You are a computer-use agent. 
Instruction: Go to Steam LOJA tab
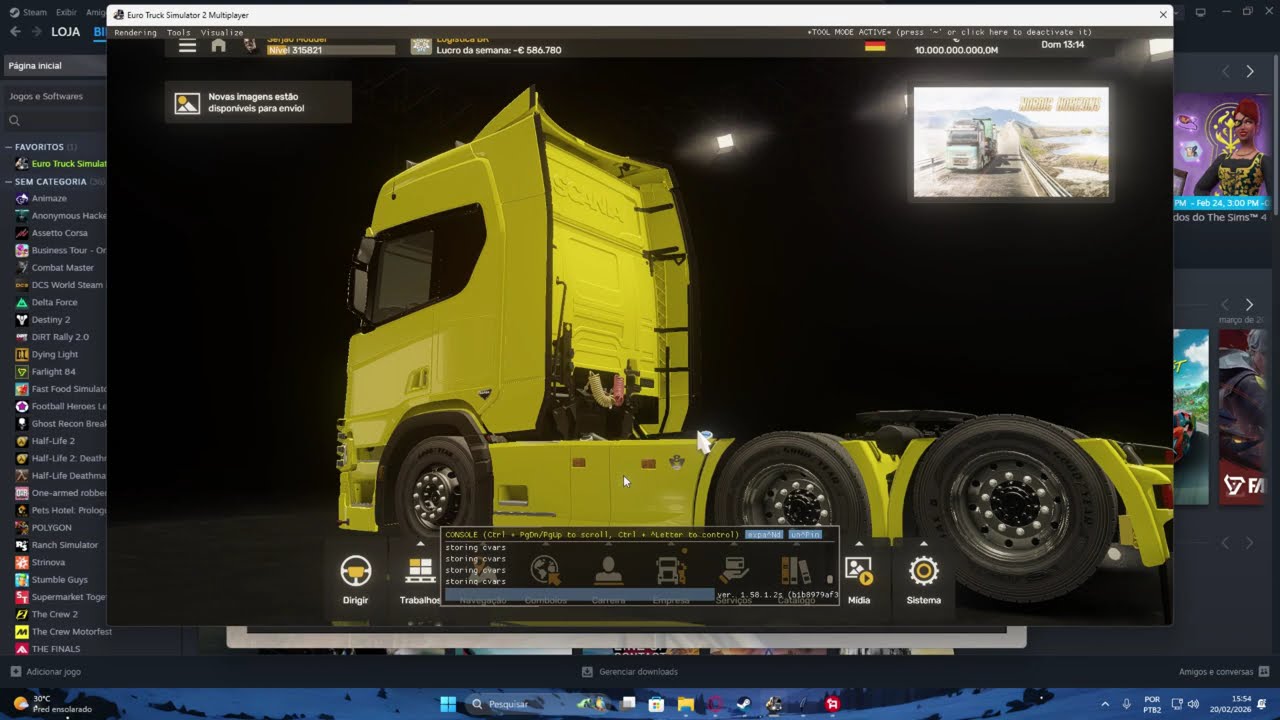[x=66, y=32]
